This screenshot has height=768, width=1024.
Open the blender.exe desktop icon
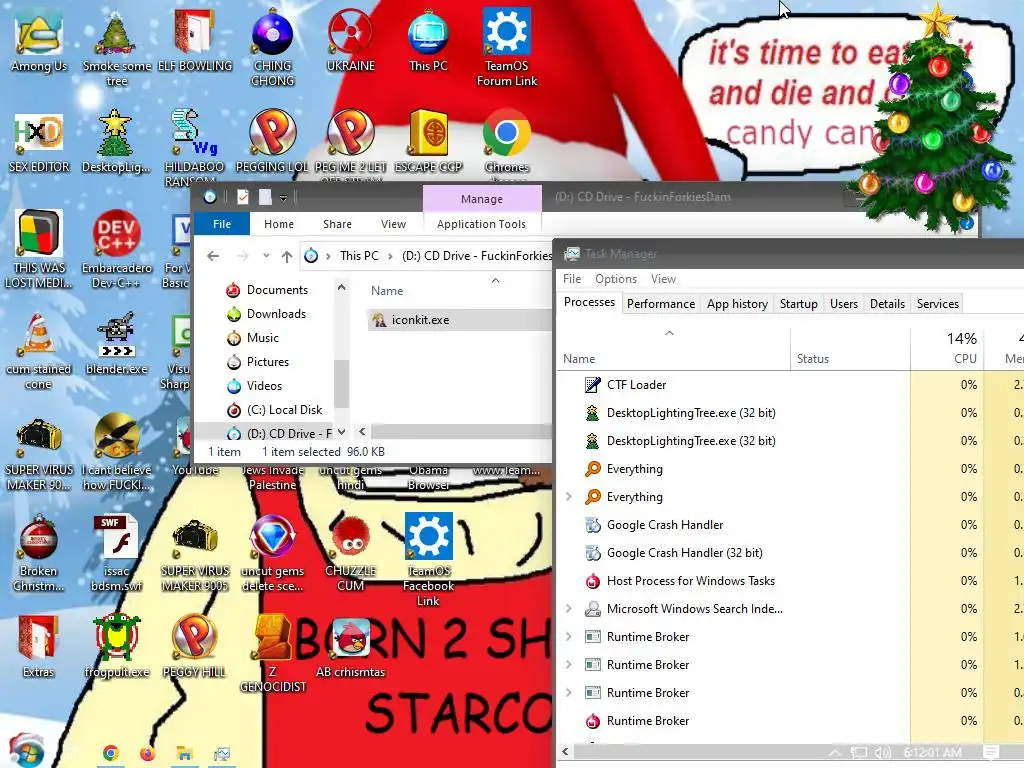pyautogui.click(x=117, y=344)
